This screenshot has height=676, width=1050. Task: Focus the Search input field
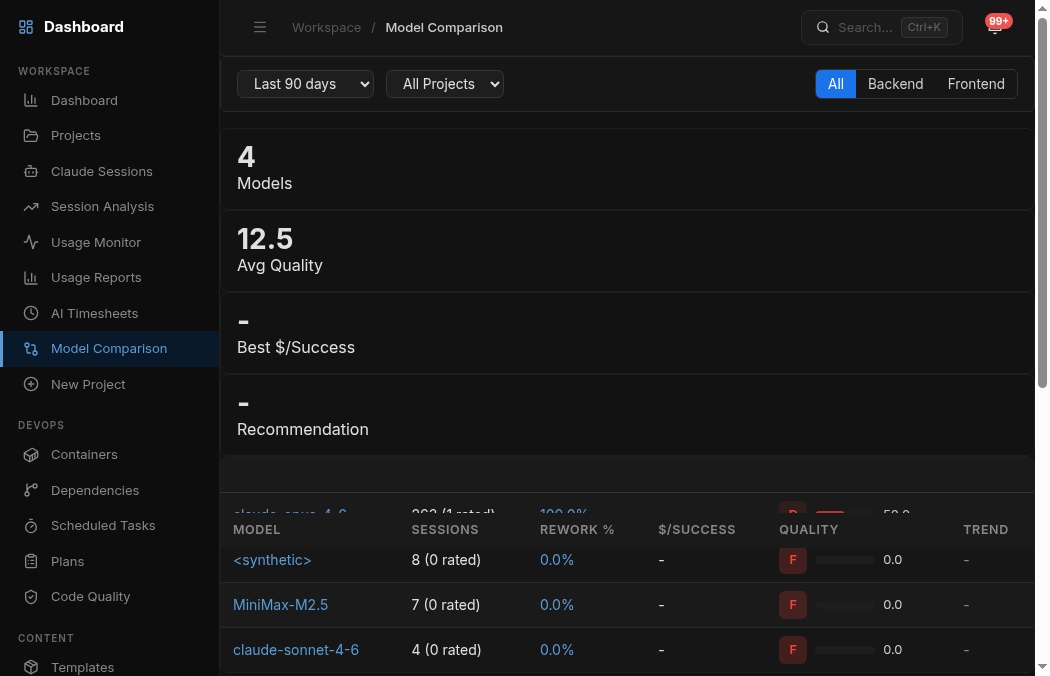pos(866,28)
